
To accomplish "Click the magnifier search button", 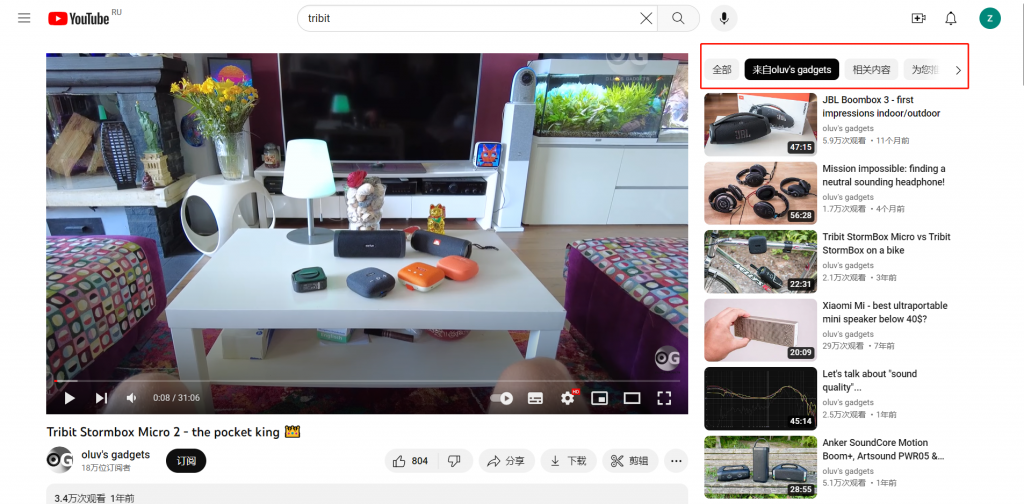I will (x=678, y=18).
